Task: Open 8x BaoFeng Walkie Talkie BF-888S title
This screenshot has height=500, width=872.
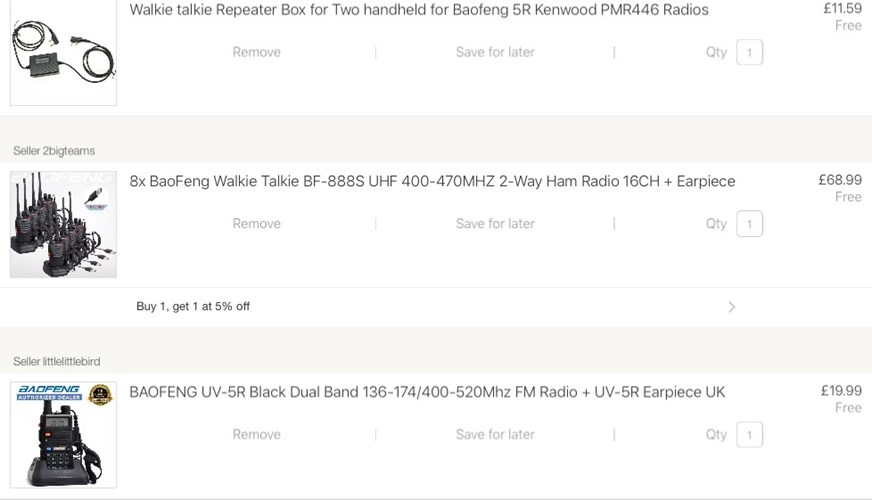Action: [x=432, y=181]
